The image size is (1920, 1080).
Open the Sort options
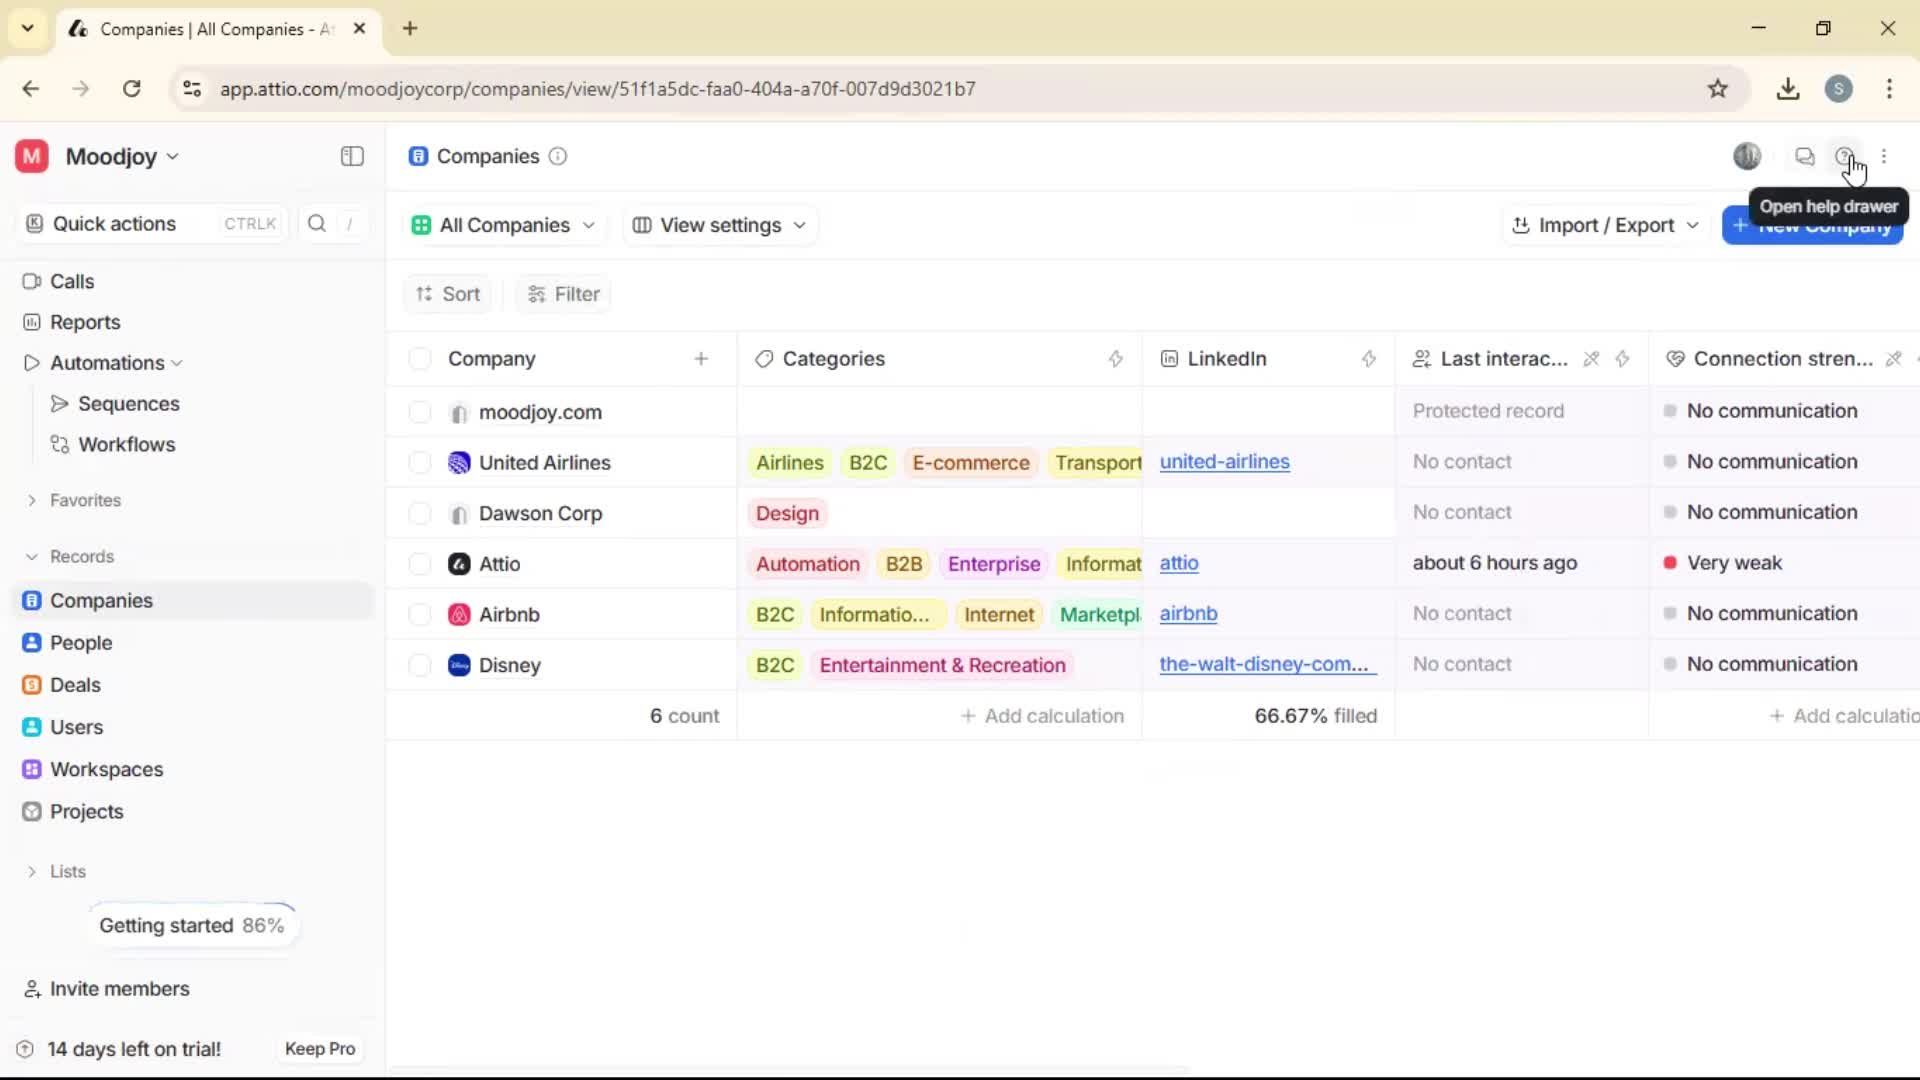pyautogui.click(x=447, y=293)
